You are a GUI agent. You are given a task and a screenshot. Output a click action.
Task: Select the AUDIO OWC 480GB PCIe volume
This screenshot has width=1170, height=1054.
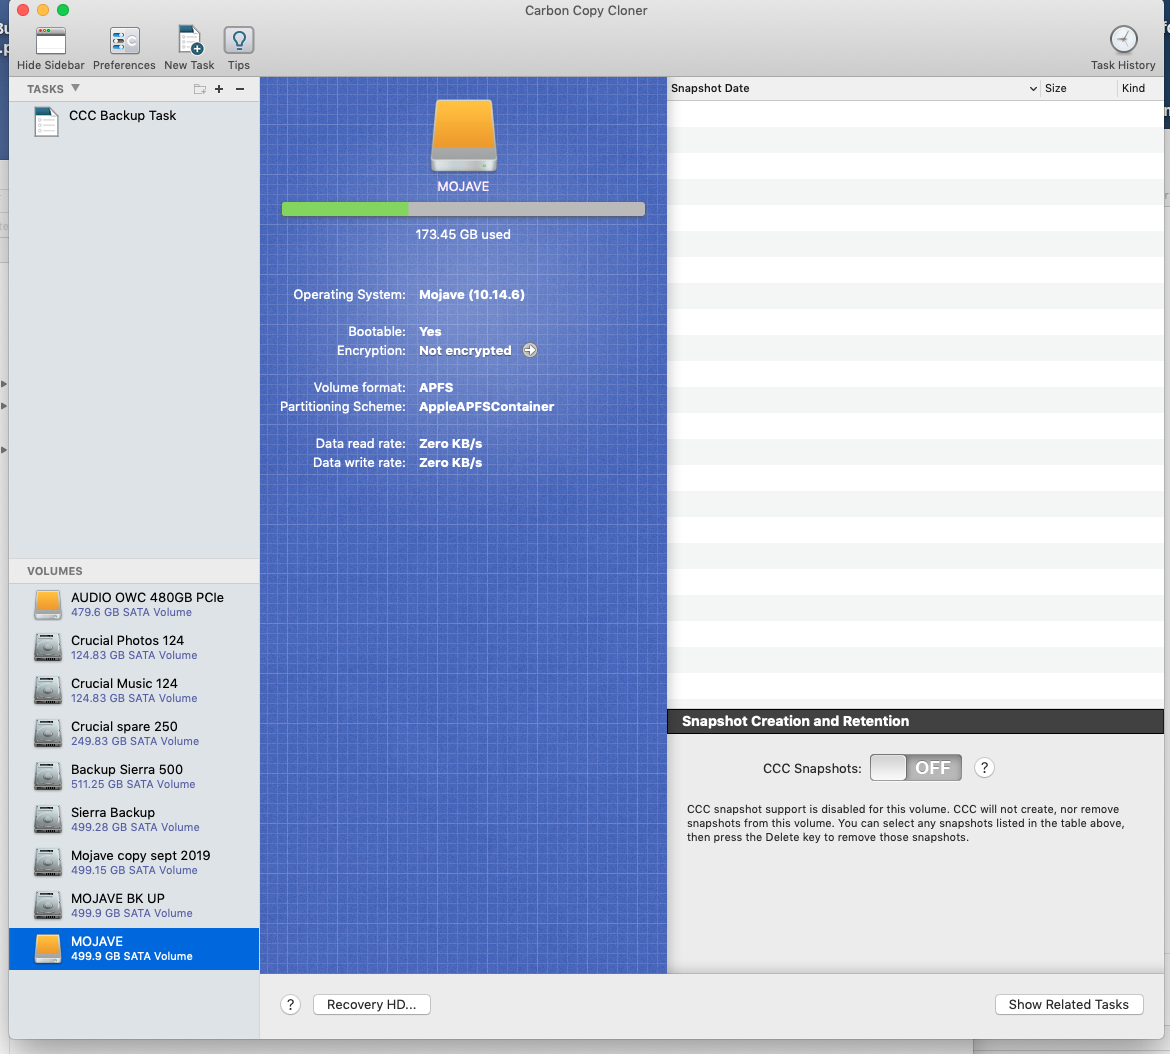(134, 605)
